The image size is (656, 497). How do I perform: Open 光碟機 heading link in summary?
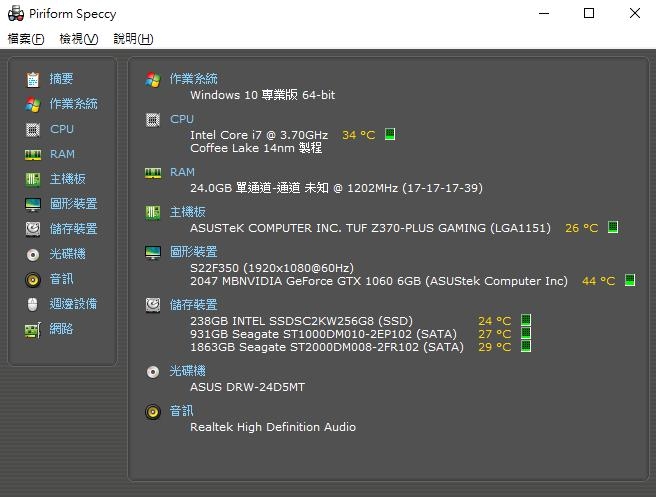[x=187, y=371]
